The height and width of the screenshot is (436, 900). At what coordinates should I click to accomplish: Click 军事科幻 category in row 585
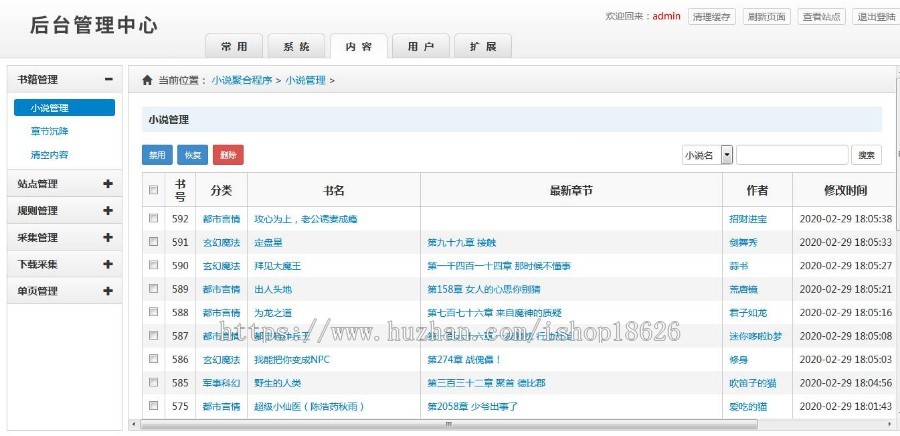pyautogui.click(x=221, y=383)
